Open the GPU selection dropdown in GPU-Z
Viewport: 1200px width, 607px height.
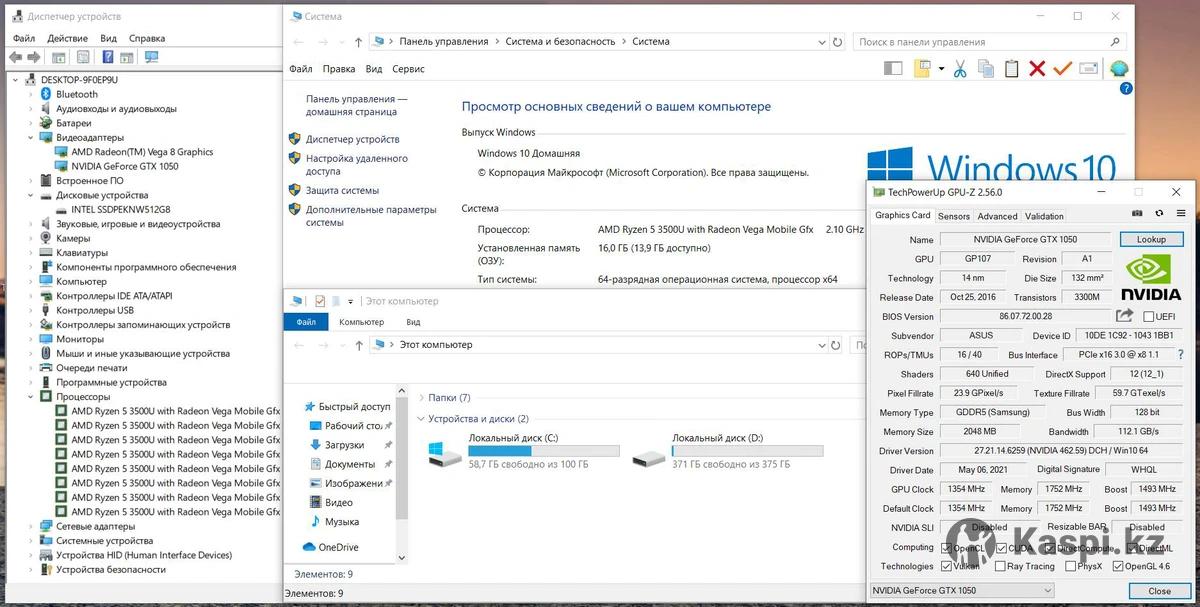coord(962,591)
